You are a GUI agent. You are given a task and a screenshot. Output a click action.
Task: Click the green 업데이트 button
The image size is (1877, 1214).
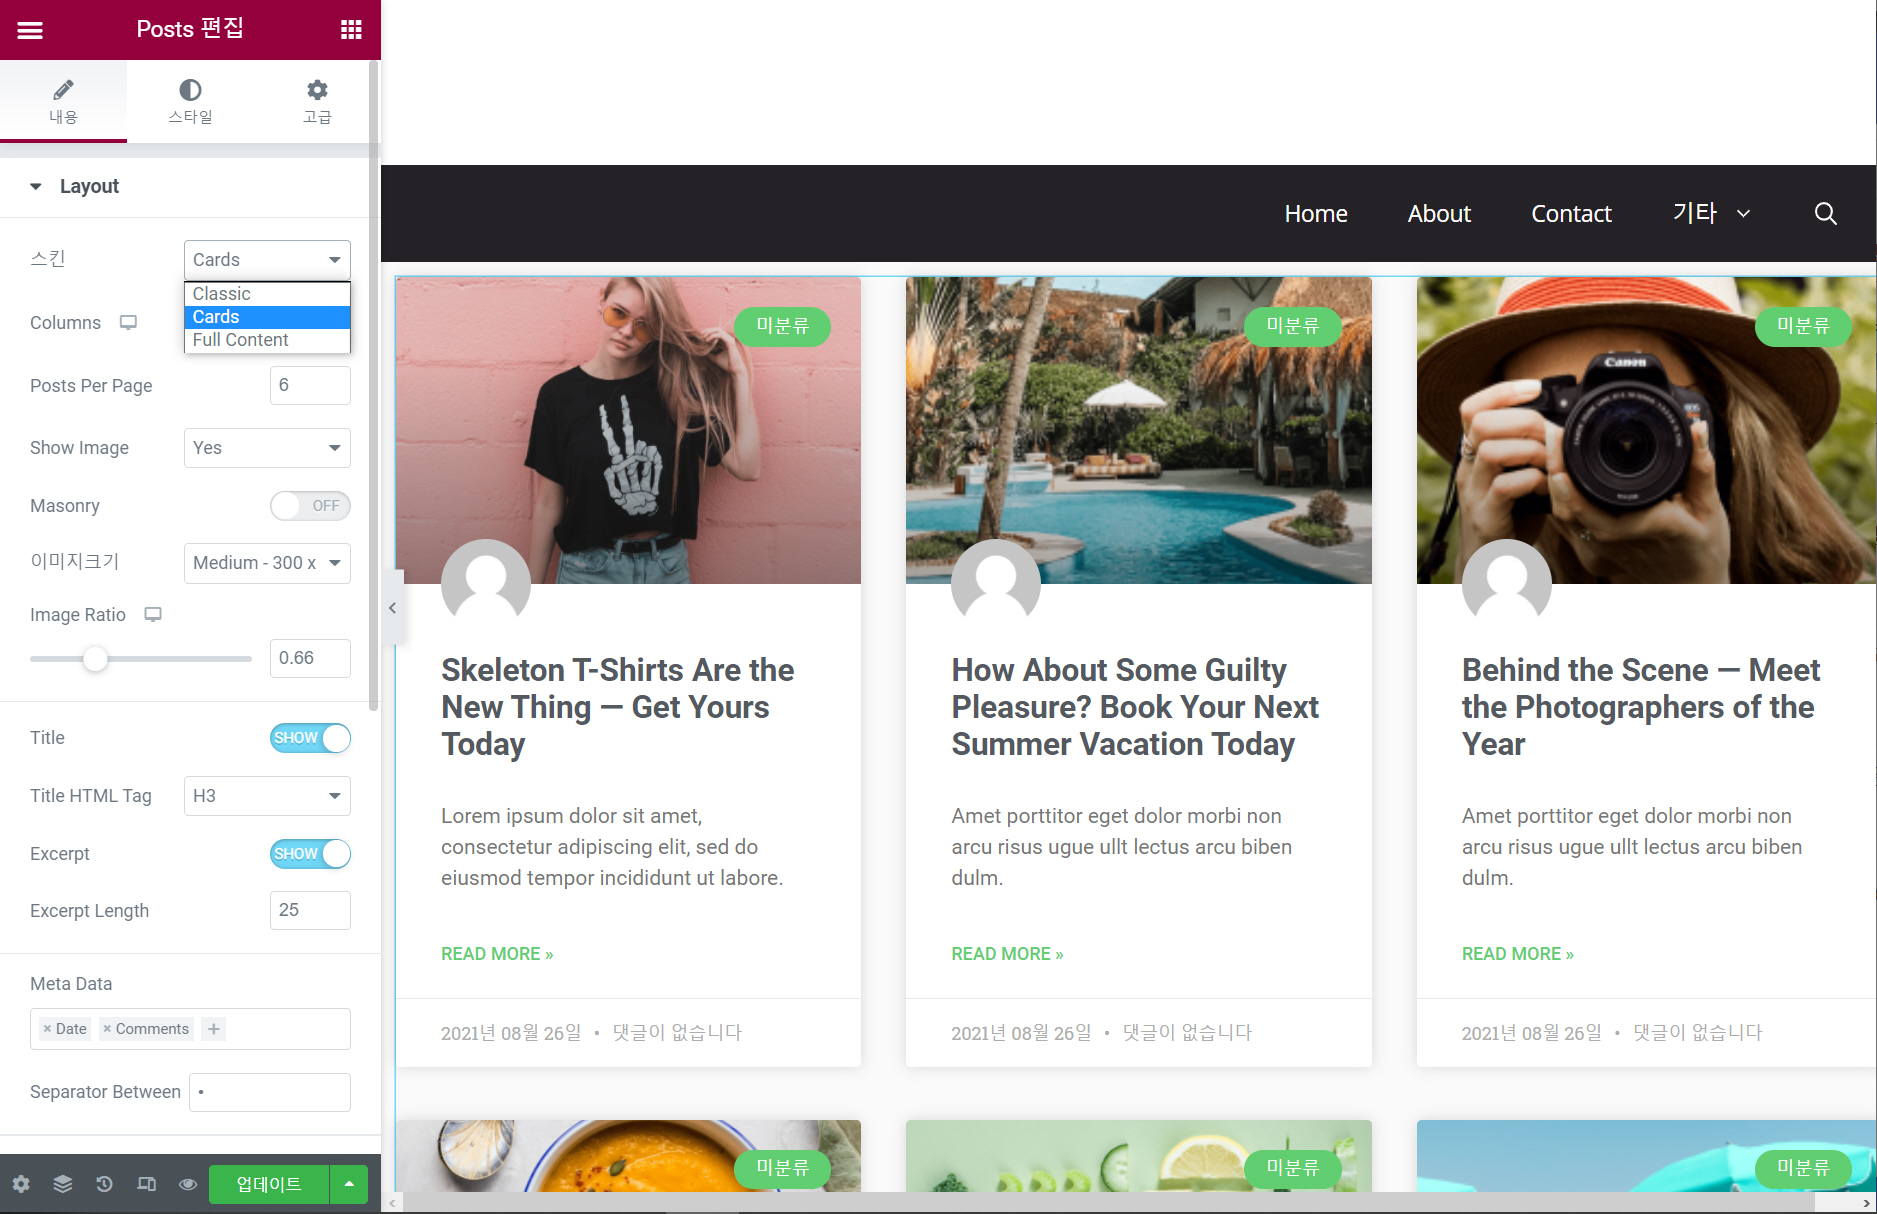tap(269, 1184)
